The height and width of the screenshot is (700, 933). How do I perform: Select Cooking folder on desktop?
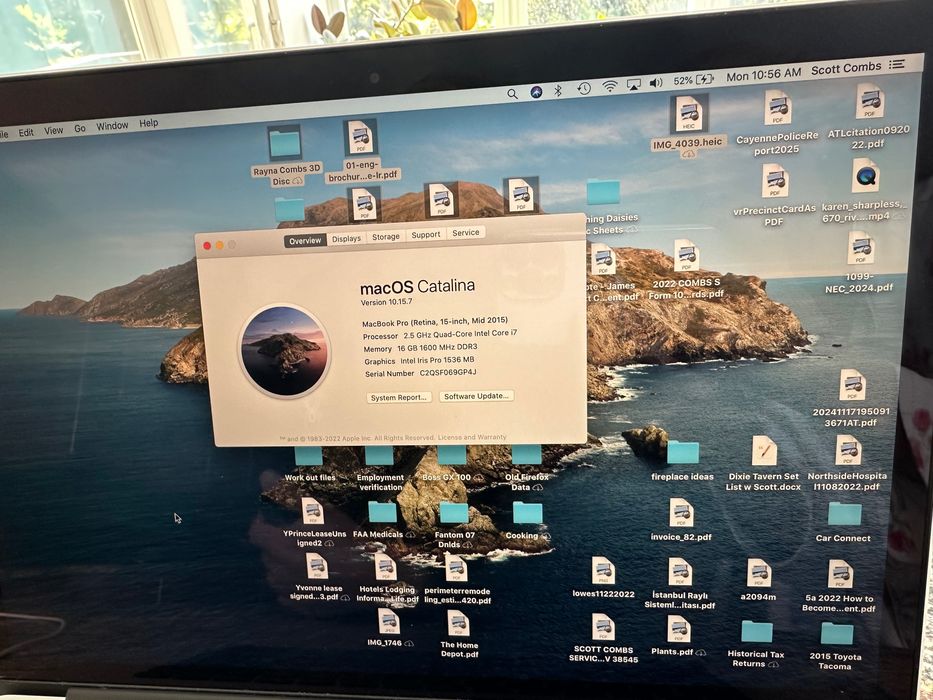point(527,512)
